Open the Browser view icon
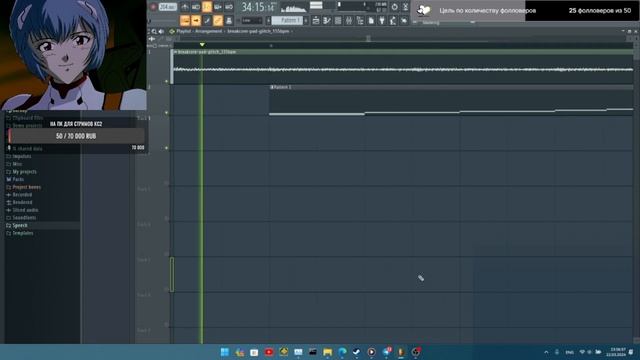Viewport: 640px width, 360px height. 360,20
